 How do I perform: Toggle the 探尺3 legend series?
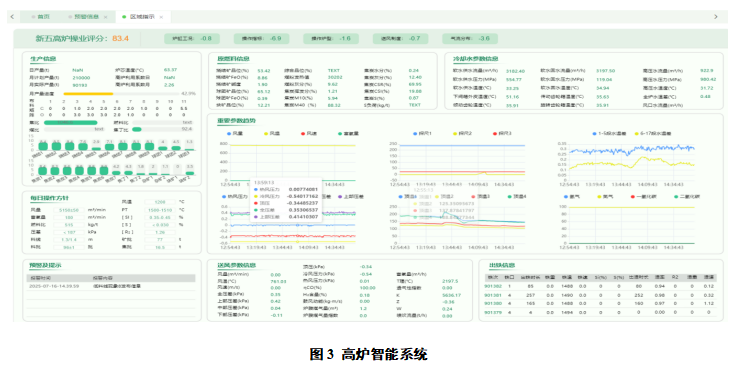[x=502, y=134]
